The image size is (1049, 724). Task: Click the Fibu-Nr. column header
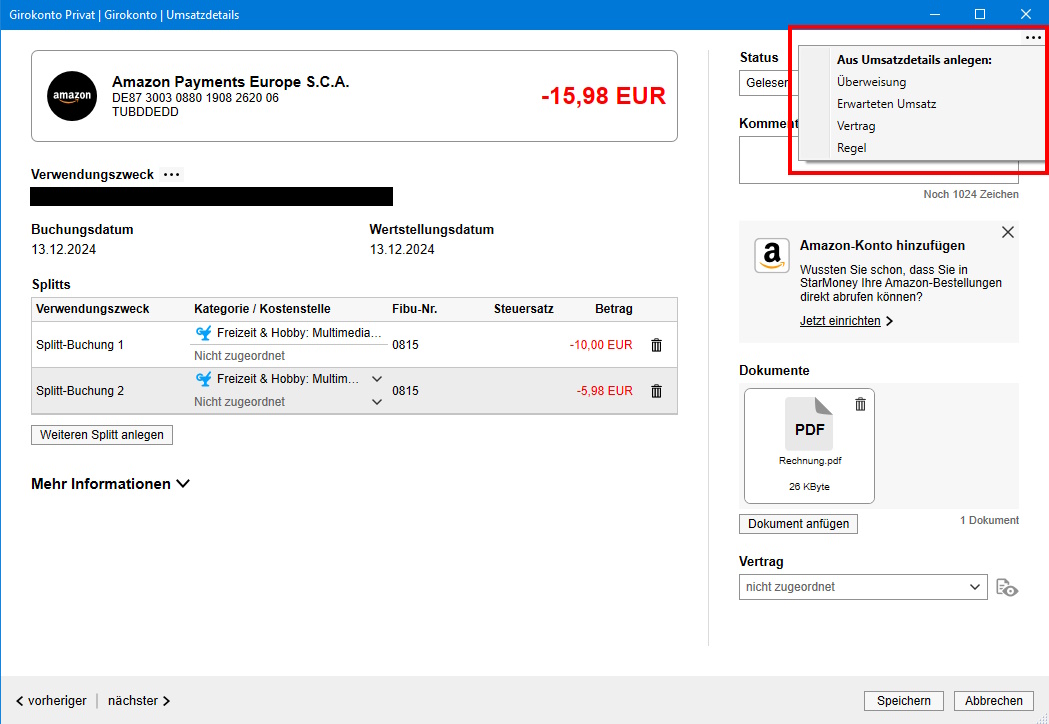(414, 309)
